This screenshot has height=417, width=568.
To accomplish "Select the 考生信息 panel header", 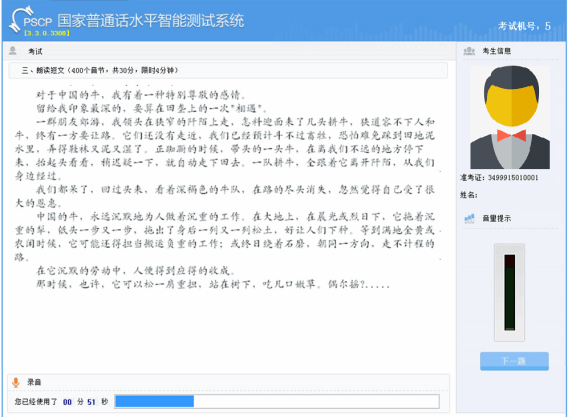I will tap(497, 51).
